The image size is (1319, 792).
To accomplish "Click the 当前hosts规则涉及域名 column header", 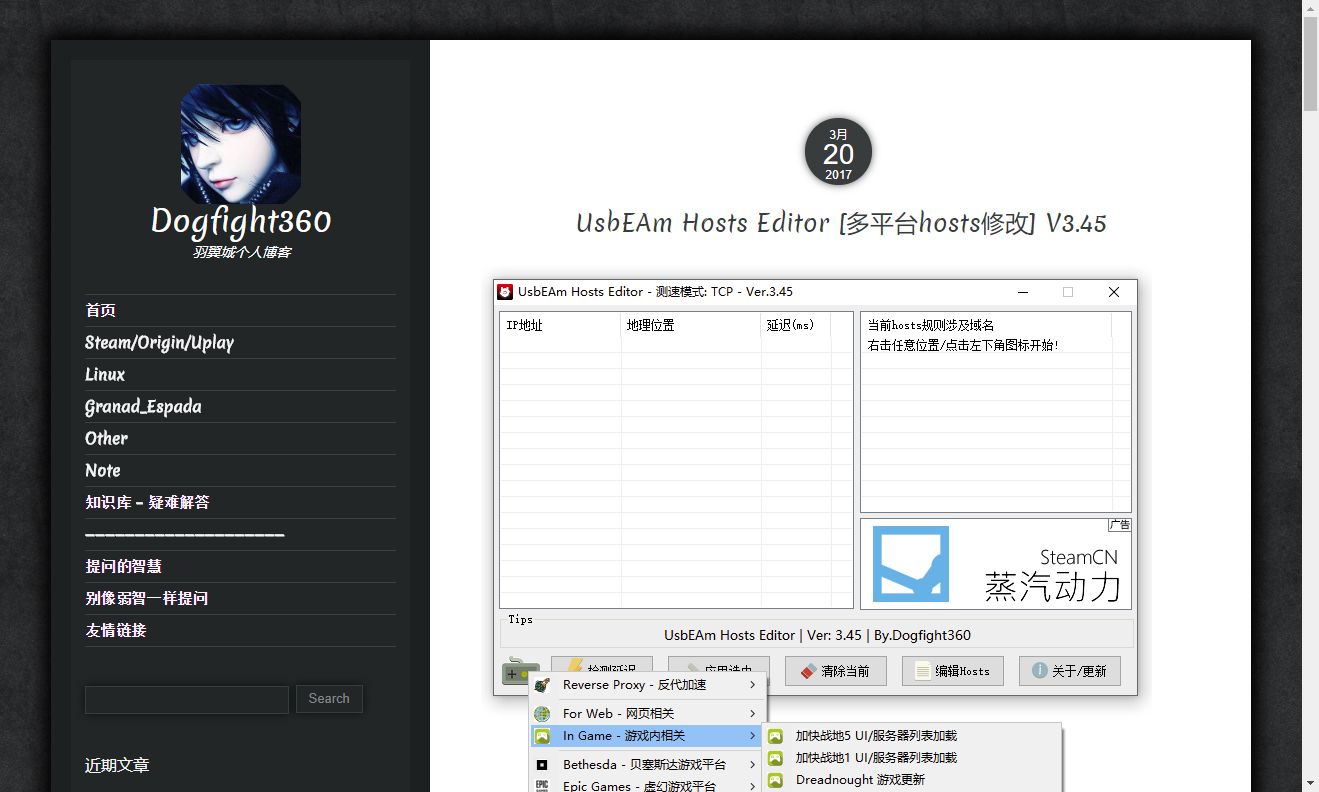I will point(987,325).
